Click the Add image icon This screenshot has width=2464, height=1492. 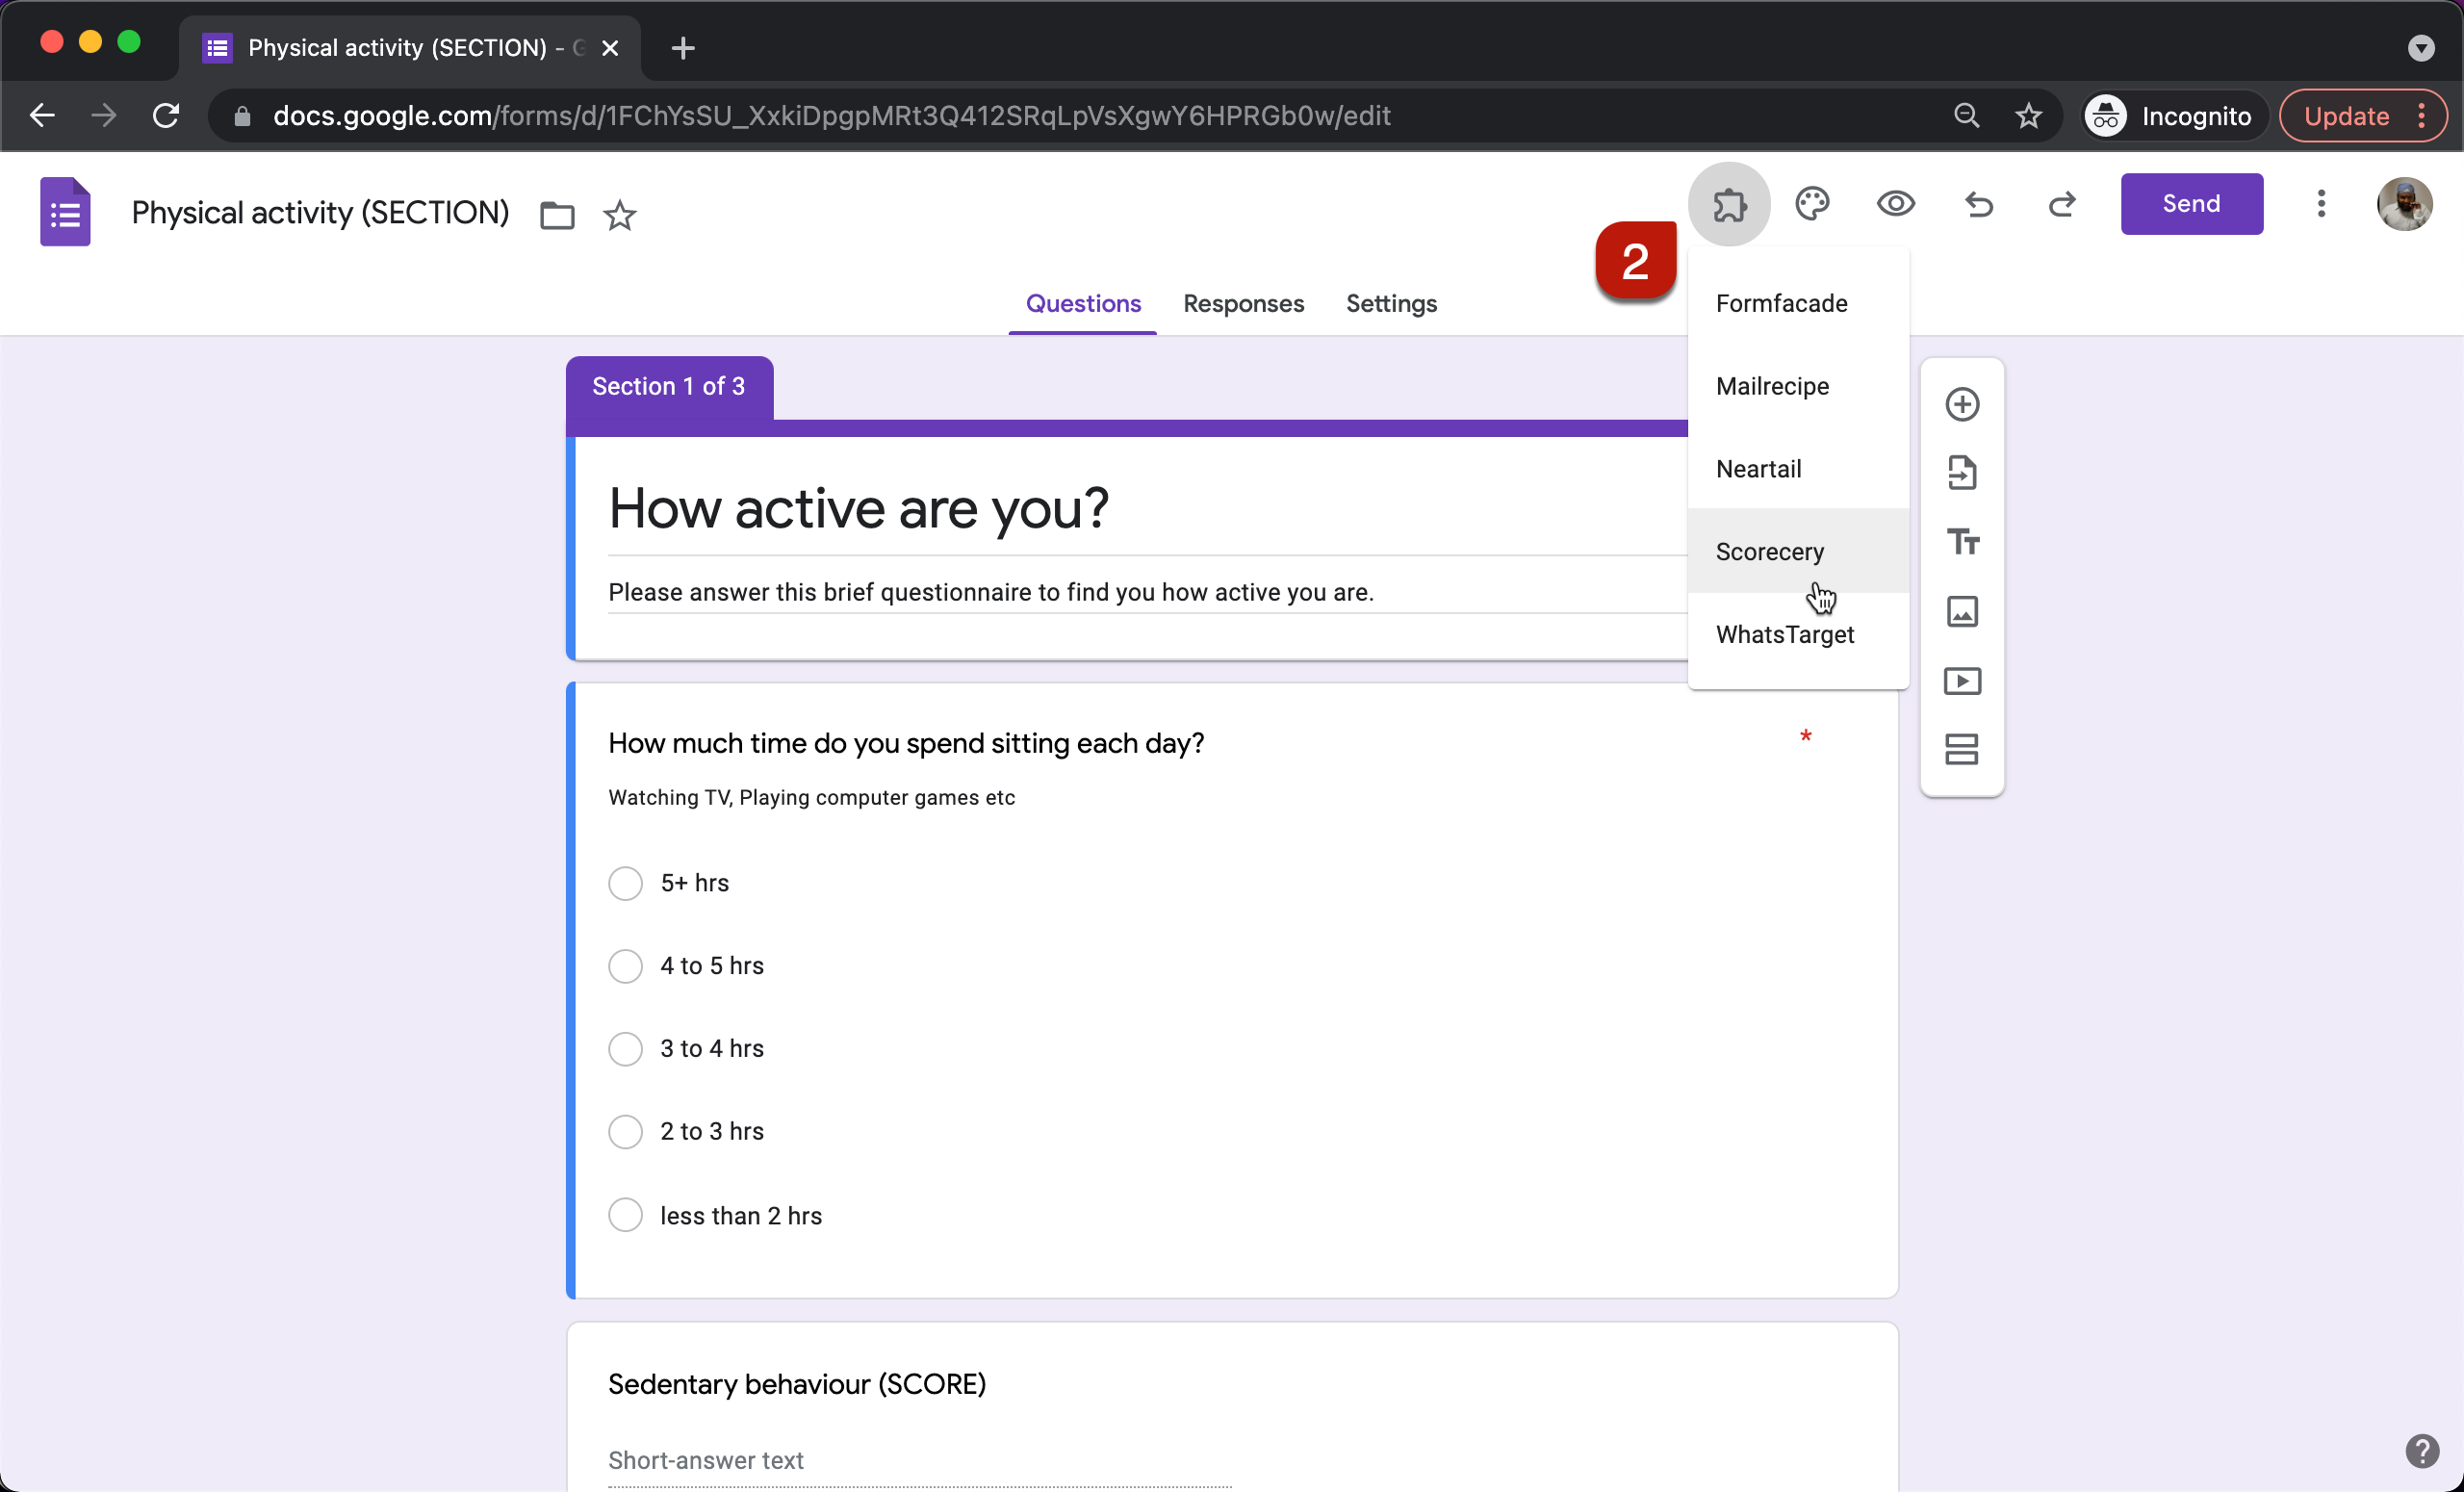(1962, 611)
